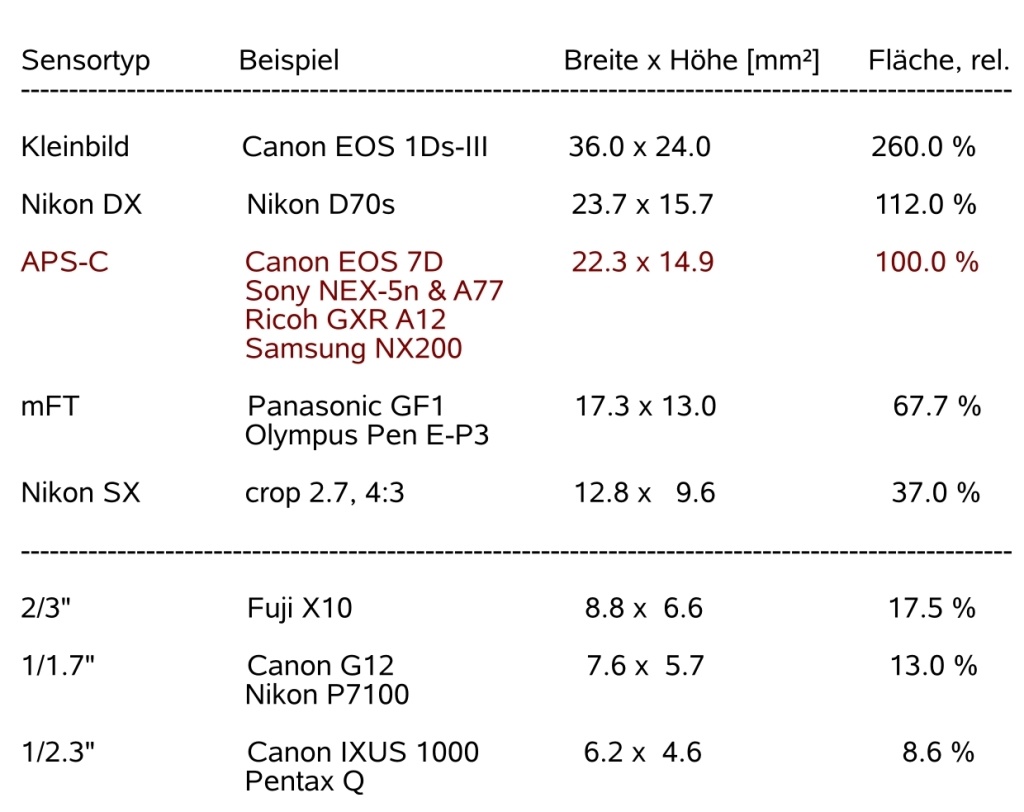Click the Fläche, rel. column header
Image resolution: width=1024 pixels, height=812 pixels.
[938, 60]
